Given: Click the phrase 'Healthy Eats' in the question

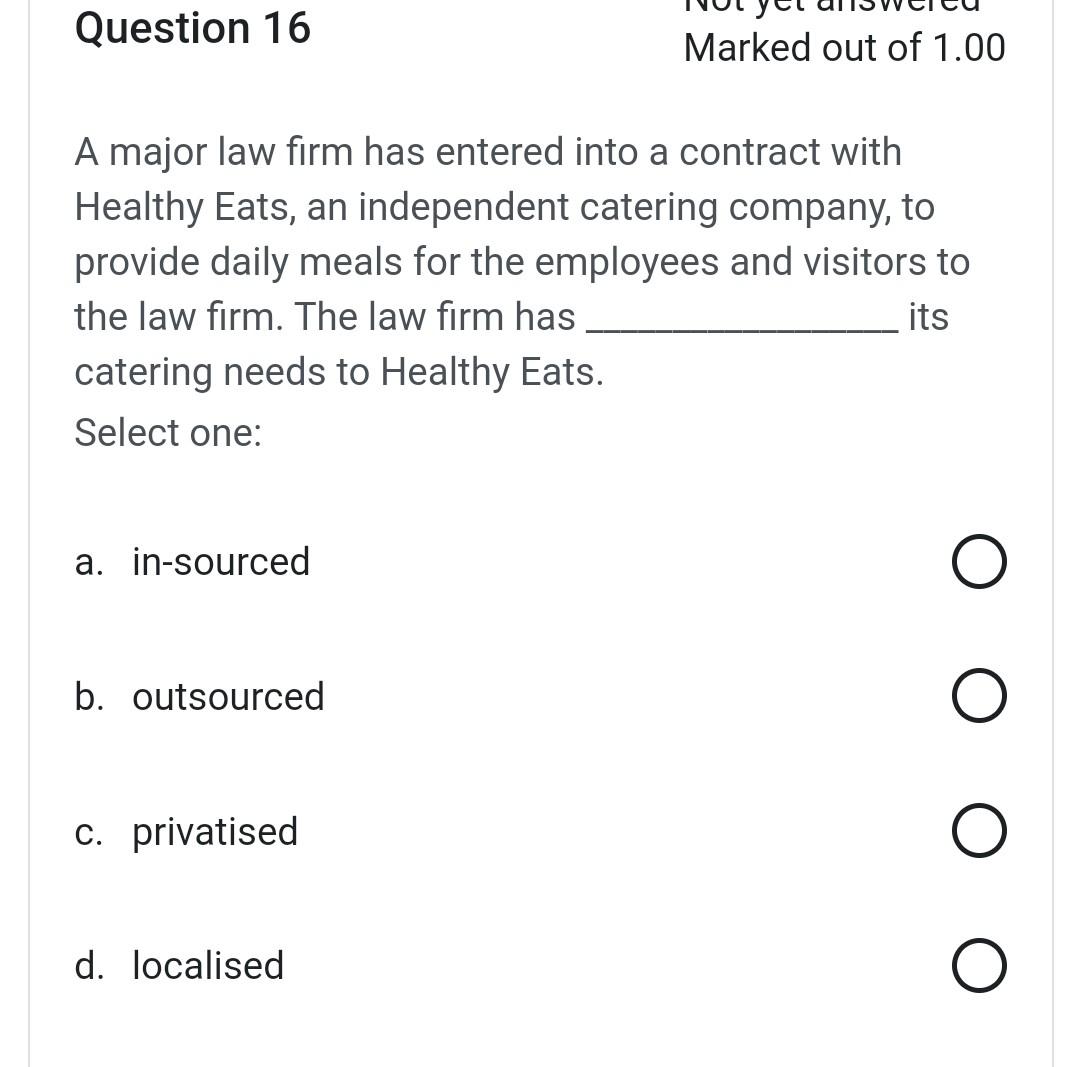Looking at the screenshot, I should click(x=171, y=206).
